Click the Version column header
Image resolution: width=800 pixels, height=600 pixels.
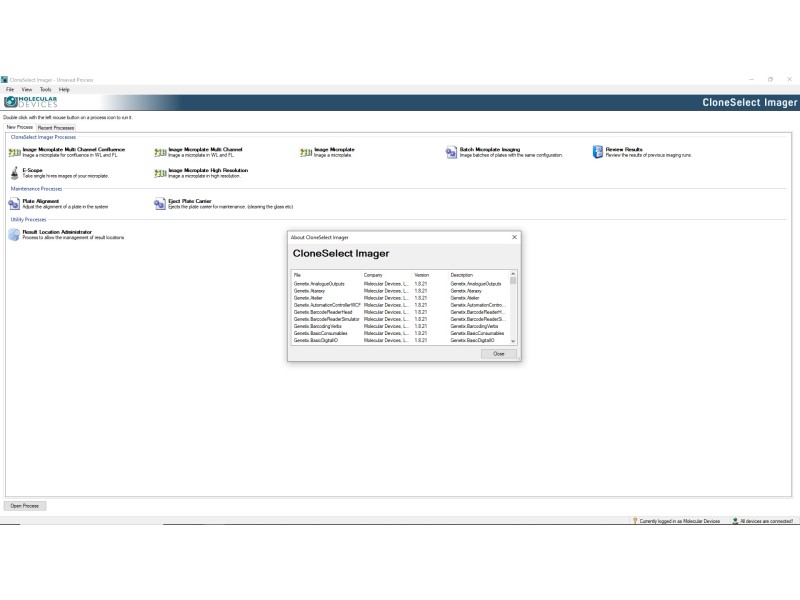(430, 274)
